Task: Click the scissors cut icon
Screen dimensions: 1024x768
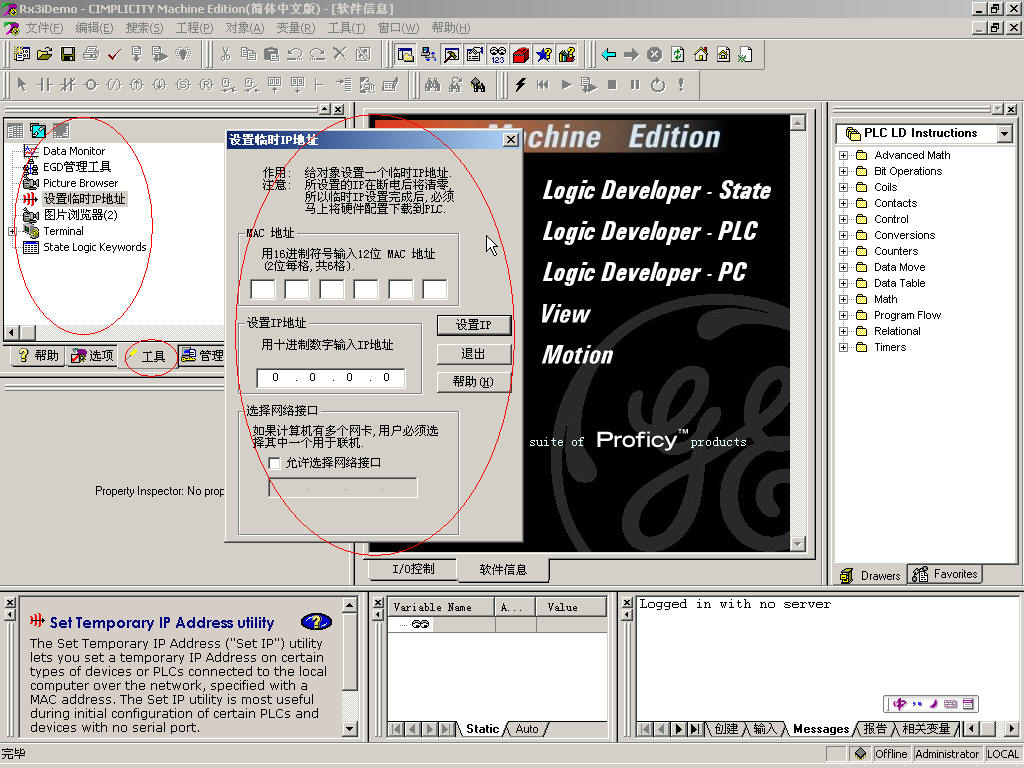Action: (x=225, y=54)
